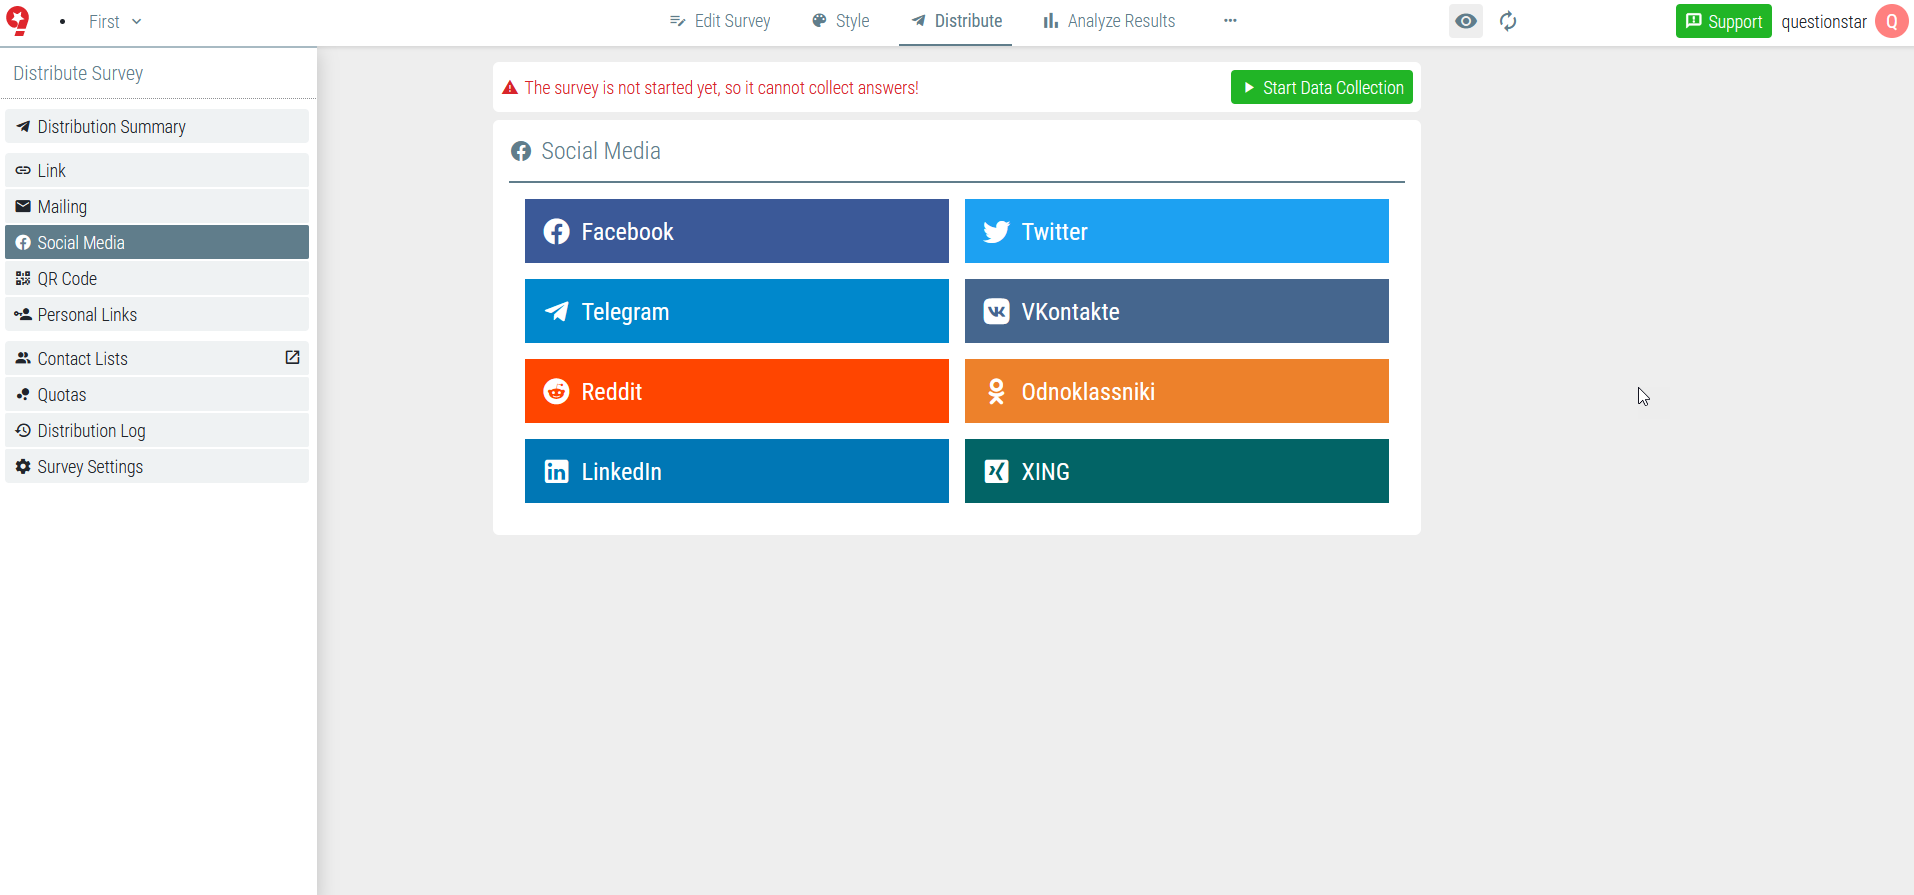Open Survey Settings in the sidebar

pyautogui.click(x=157, y=467)
